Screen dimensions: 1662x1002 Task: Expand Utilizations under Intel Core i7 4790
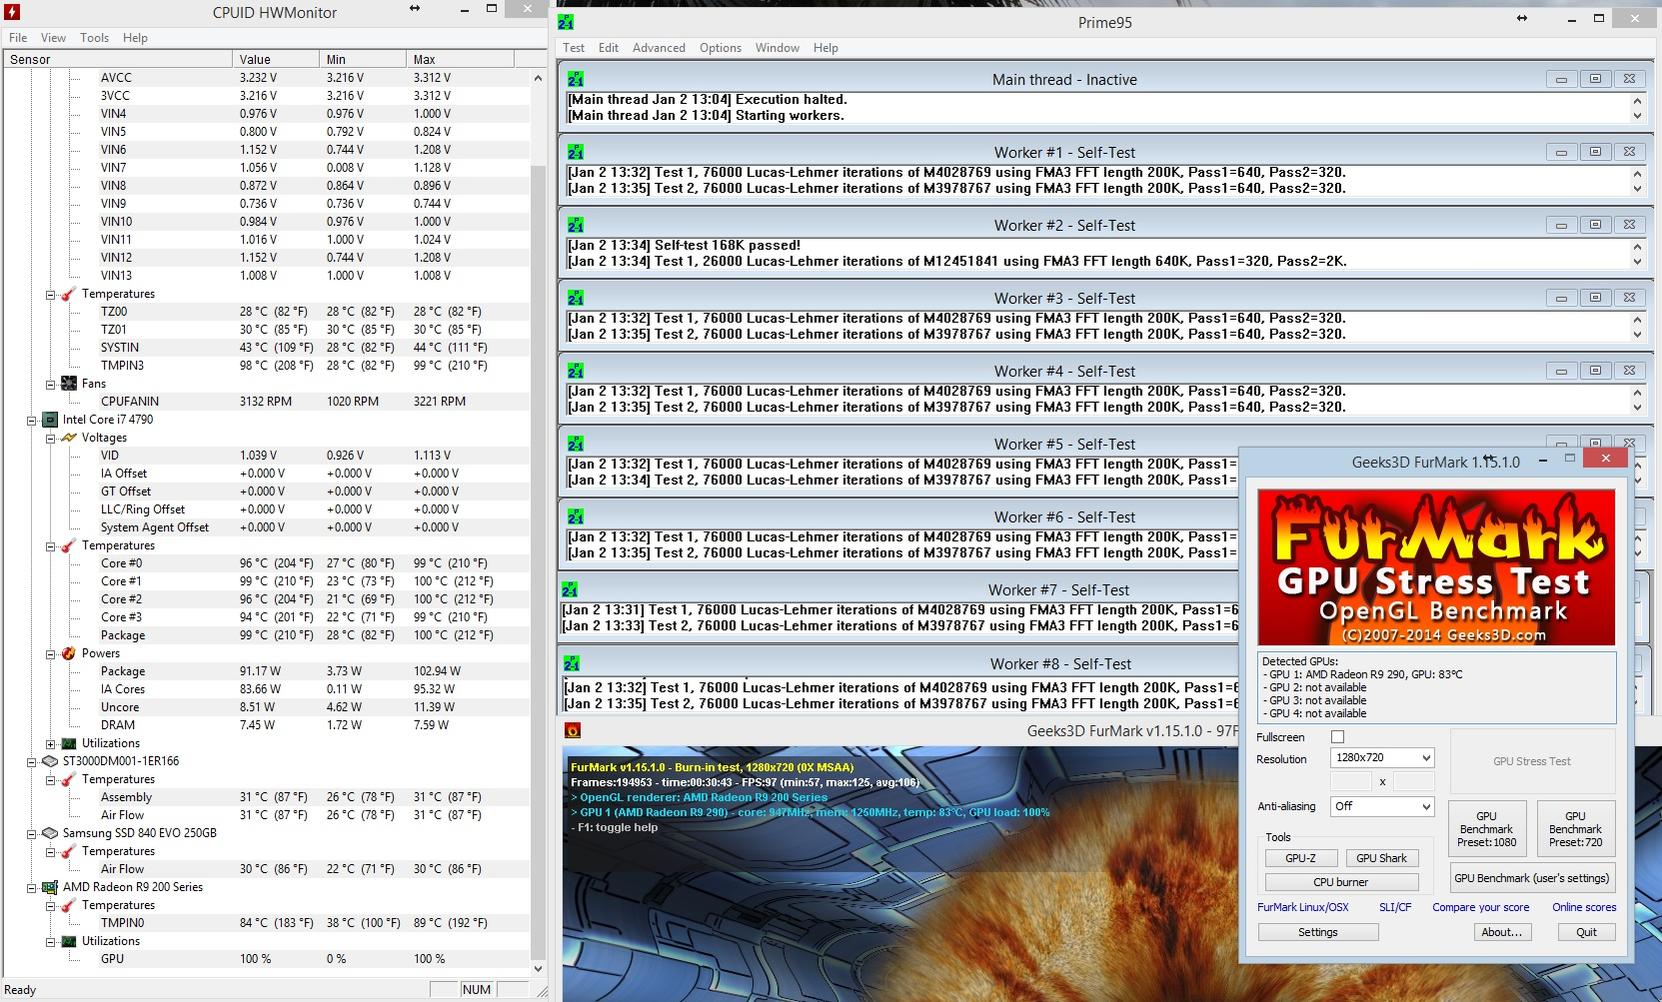tap(50, 744)
